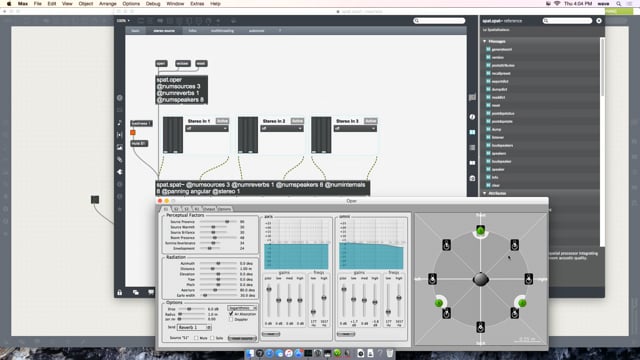Click the right-side speaker icon in viewer
The width and height of the screenshot is (640, 360).
point(529,279)
